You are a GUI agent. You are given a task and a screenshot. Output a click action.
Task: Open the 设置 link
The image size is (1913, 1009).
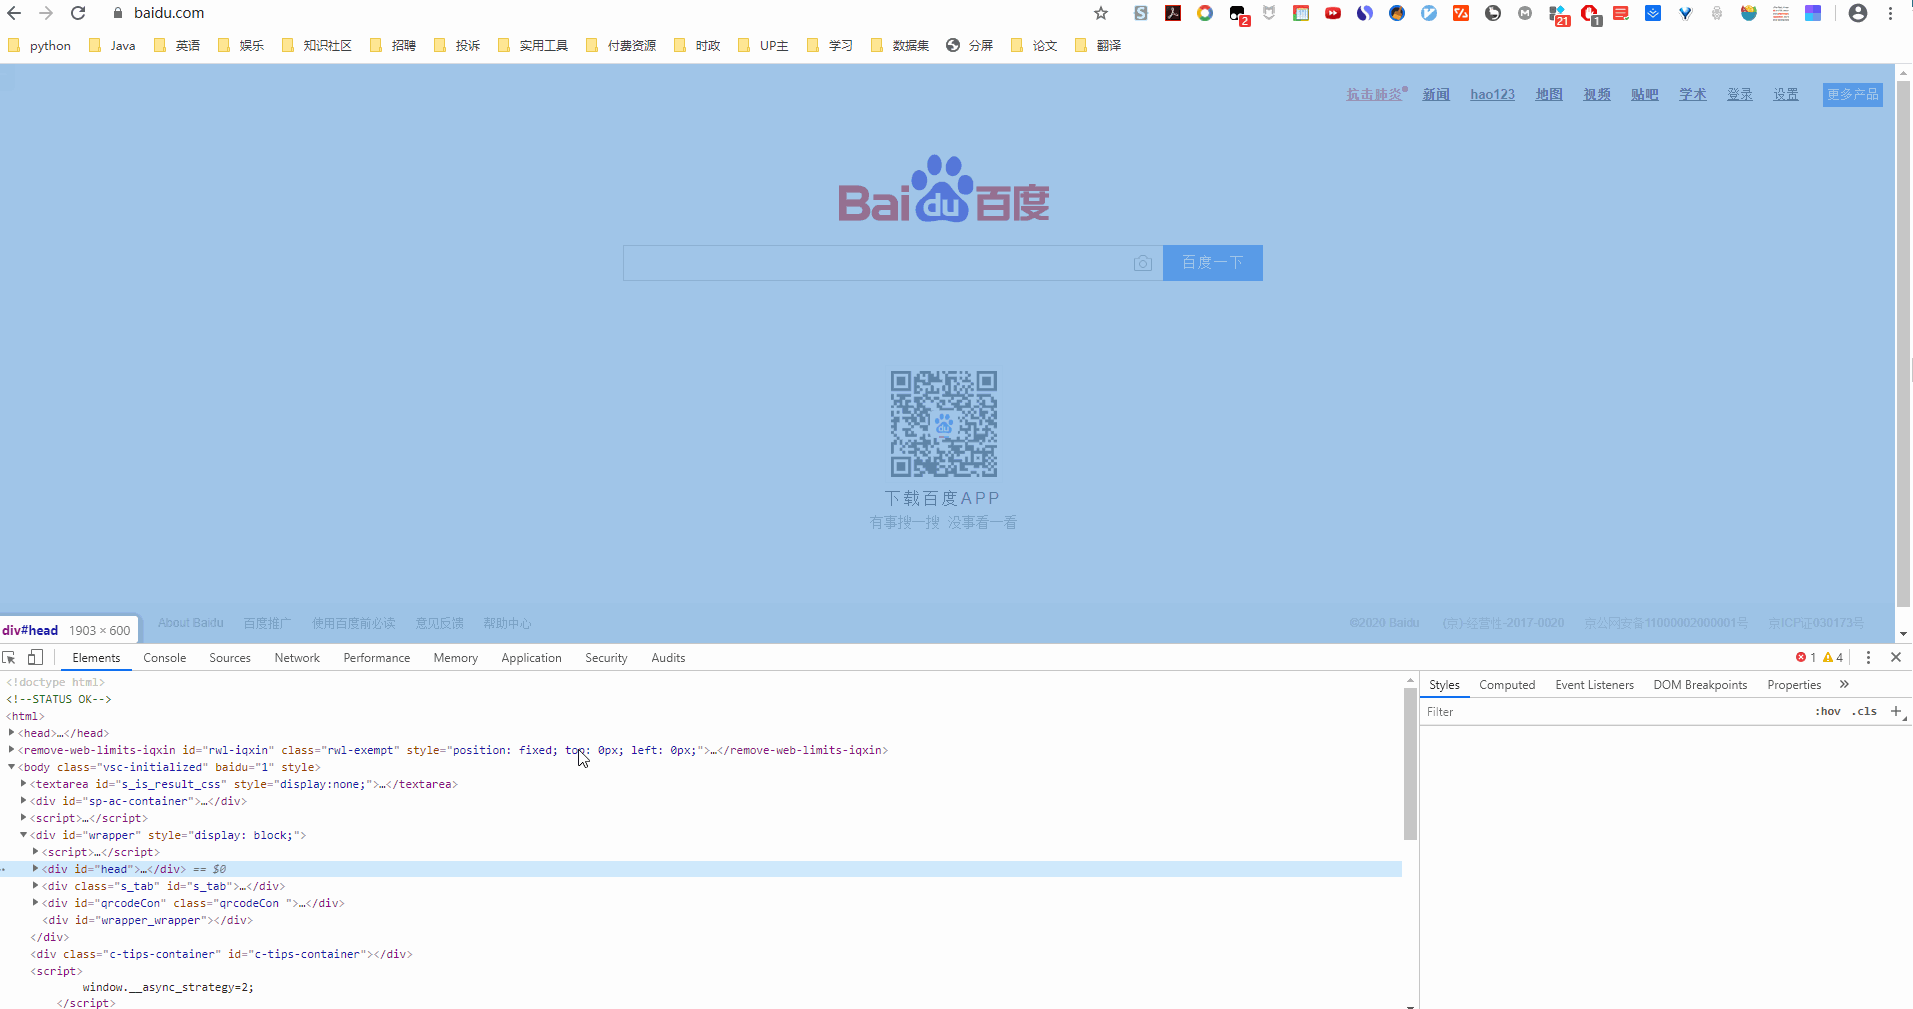pyautogui.click(x=1786, y=94)
